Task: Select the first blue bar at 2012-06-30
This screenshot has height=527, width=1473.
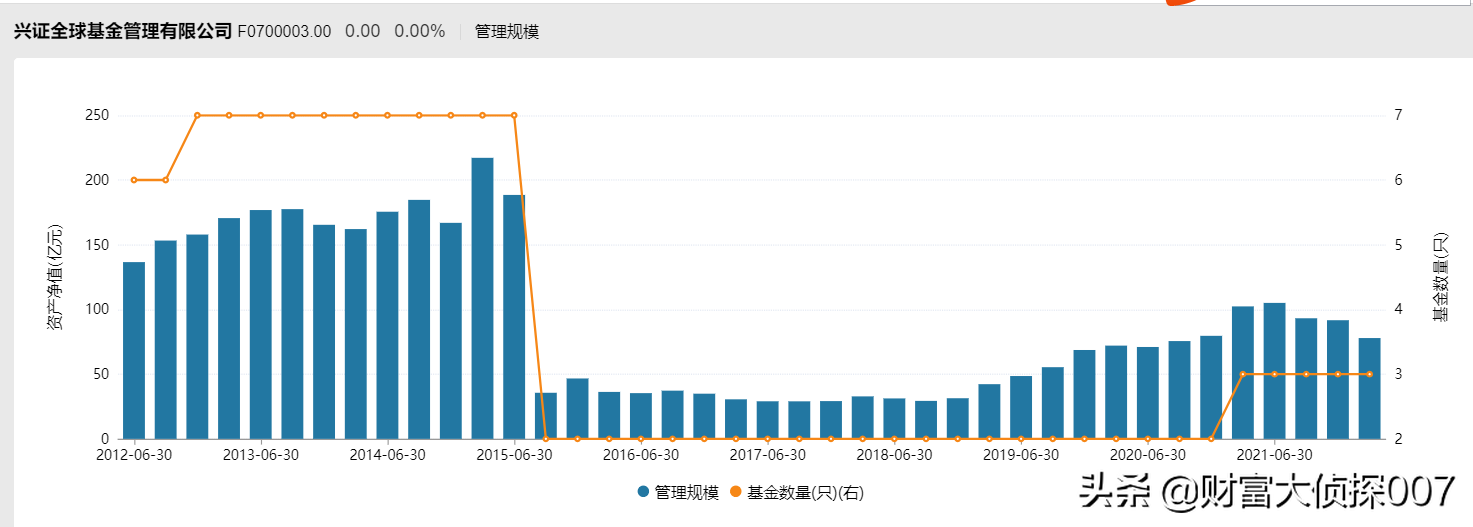Action: point(134,350)
